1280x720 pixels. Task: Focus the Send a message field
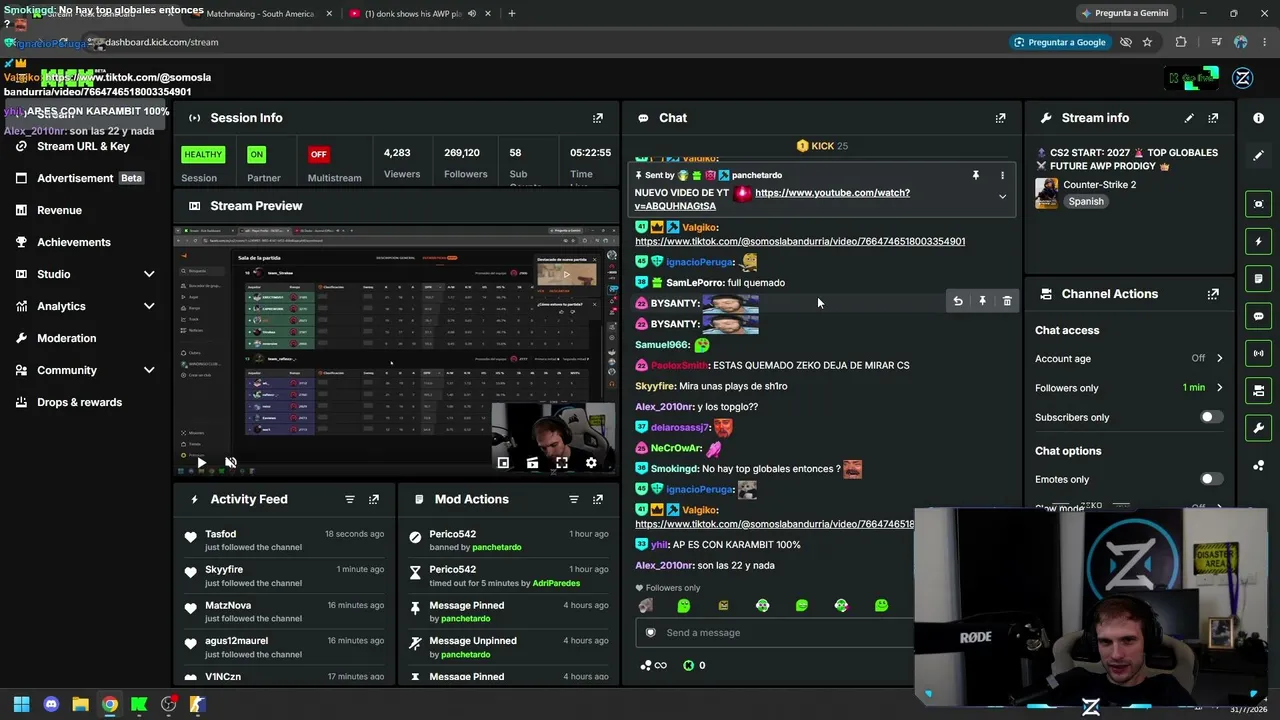point(775,632)
